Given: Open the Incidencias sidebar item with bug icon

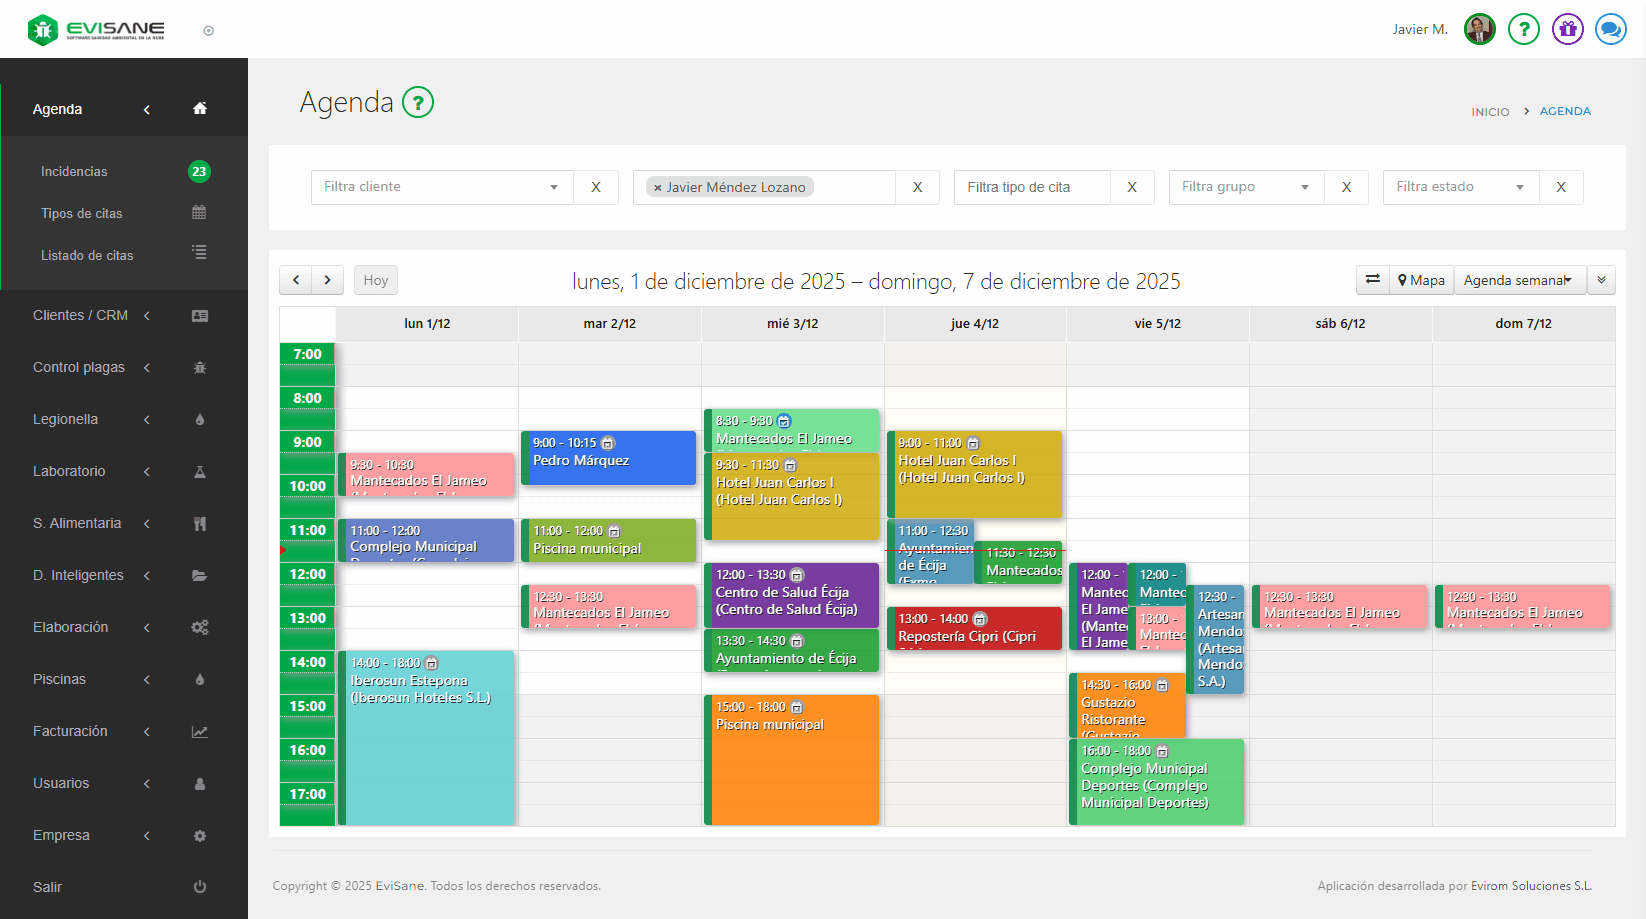Looking at the screenshot, I should point(74,171).
